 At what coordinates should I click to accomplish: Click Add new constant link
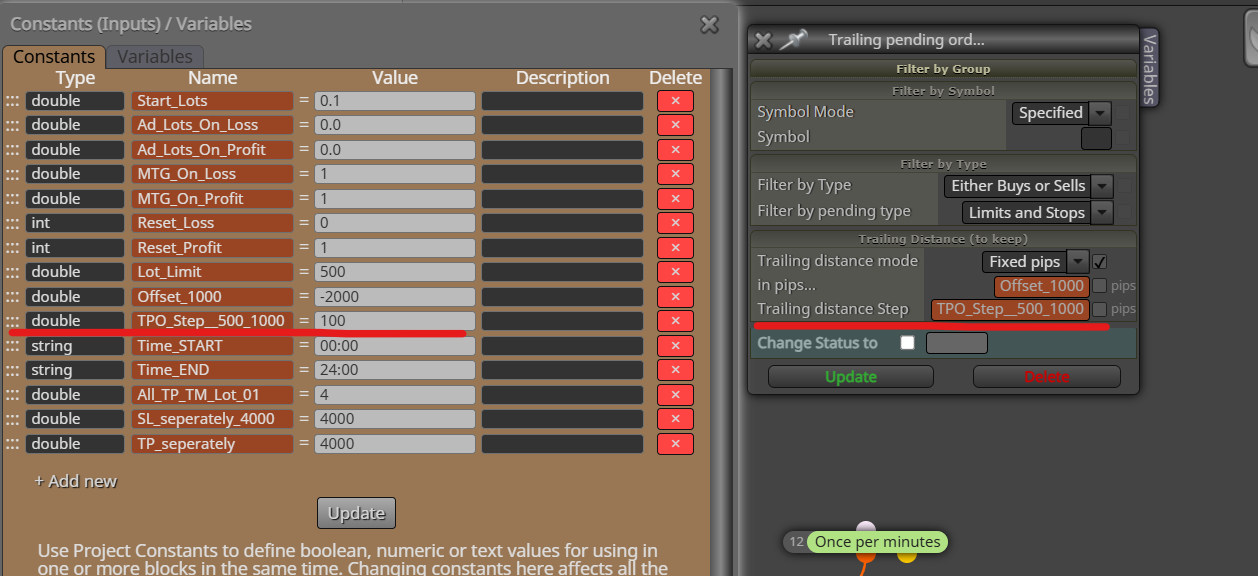point(76,481)
